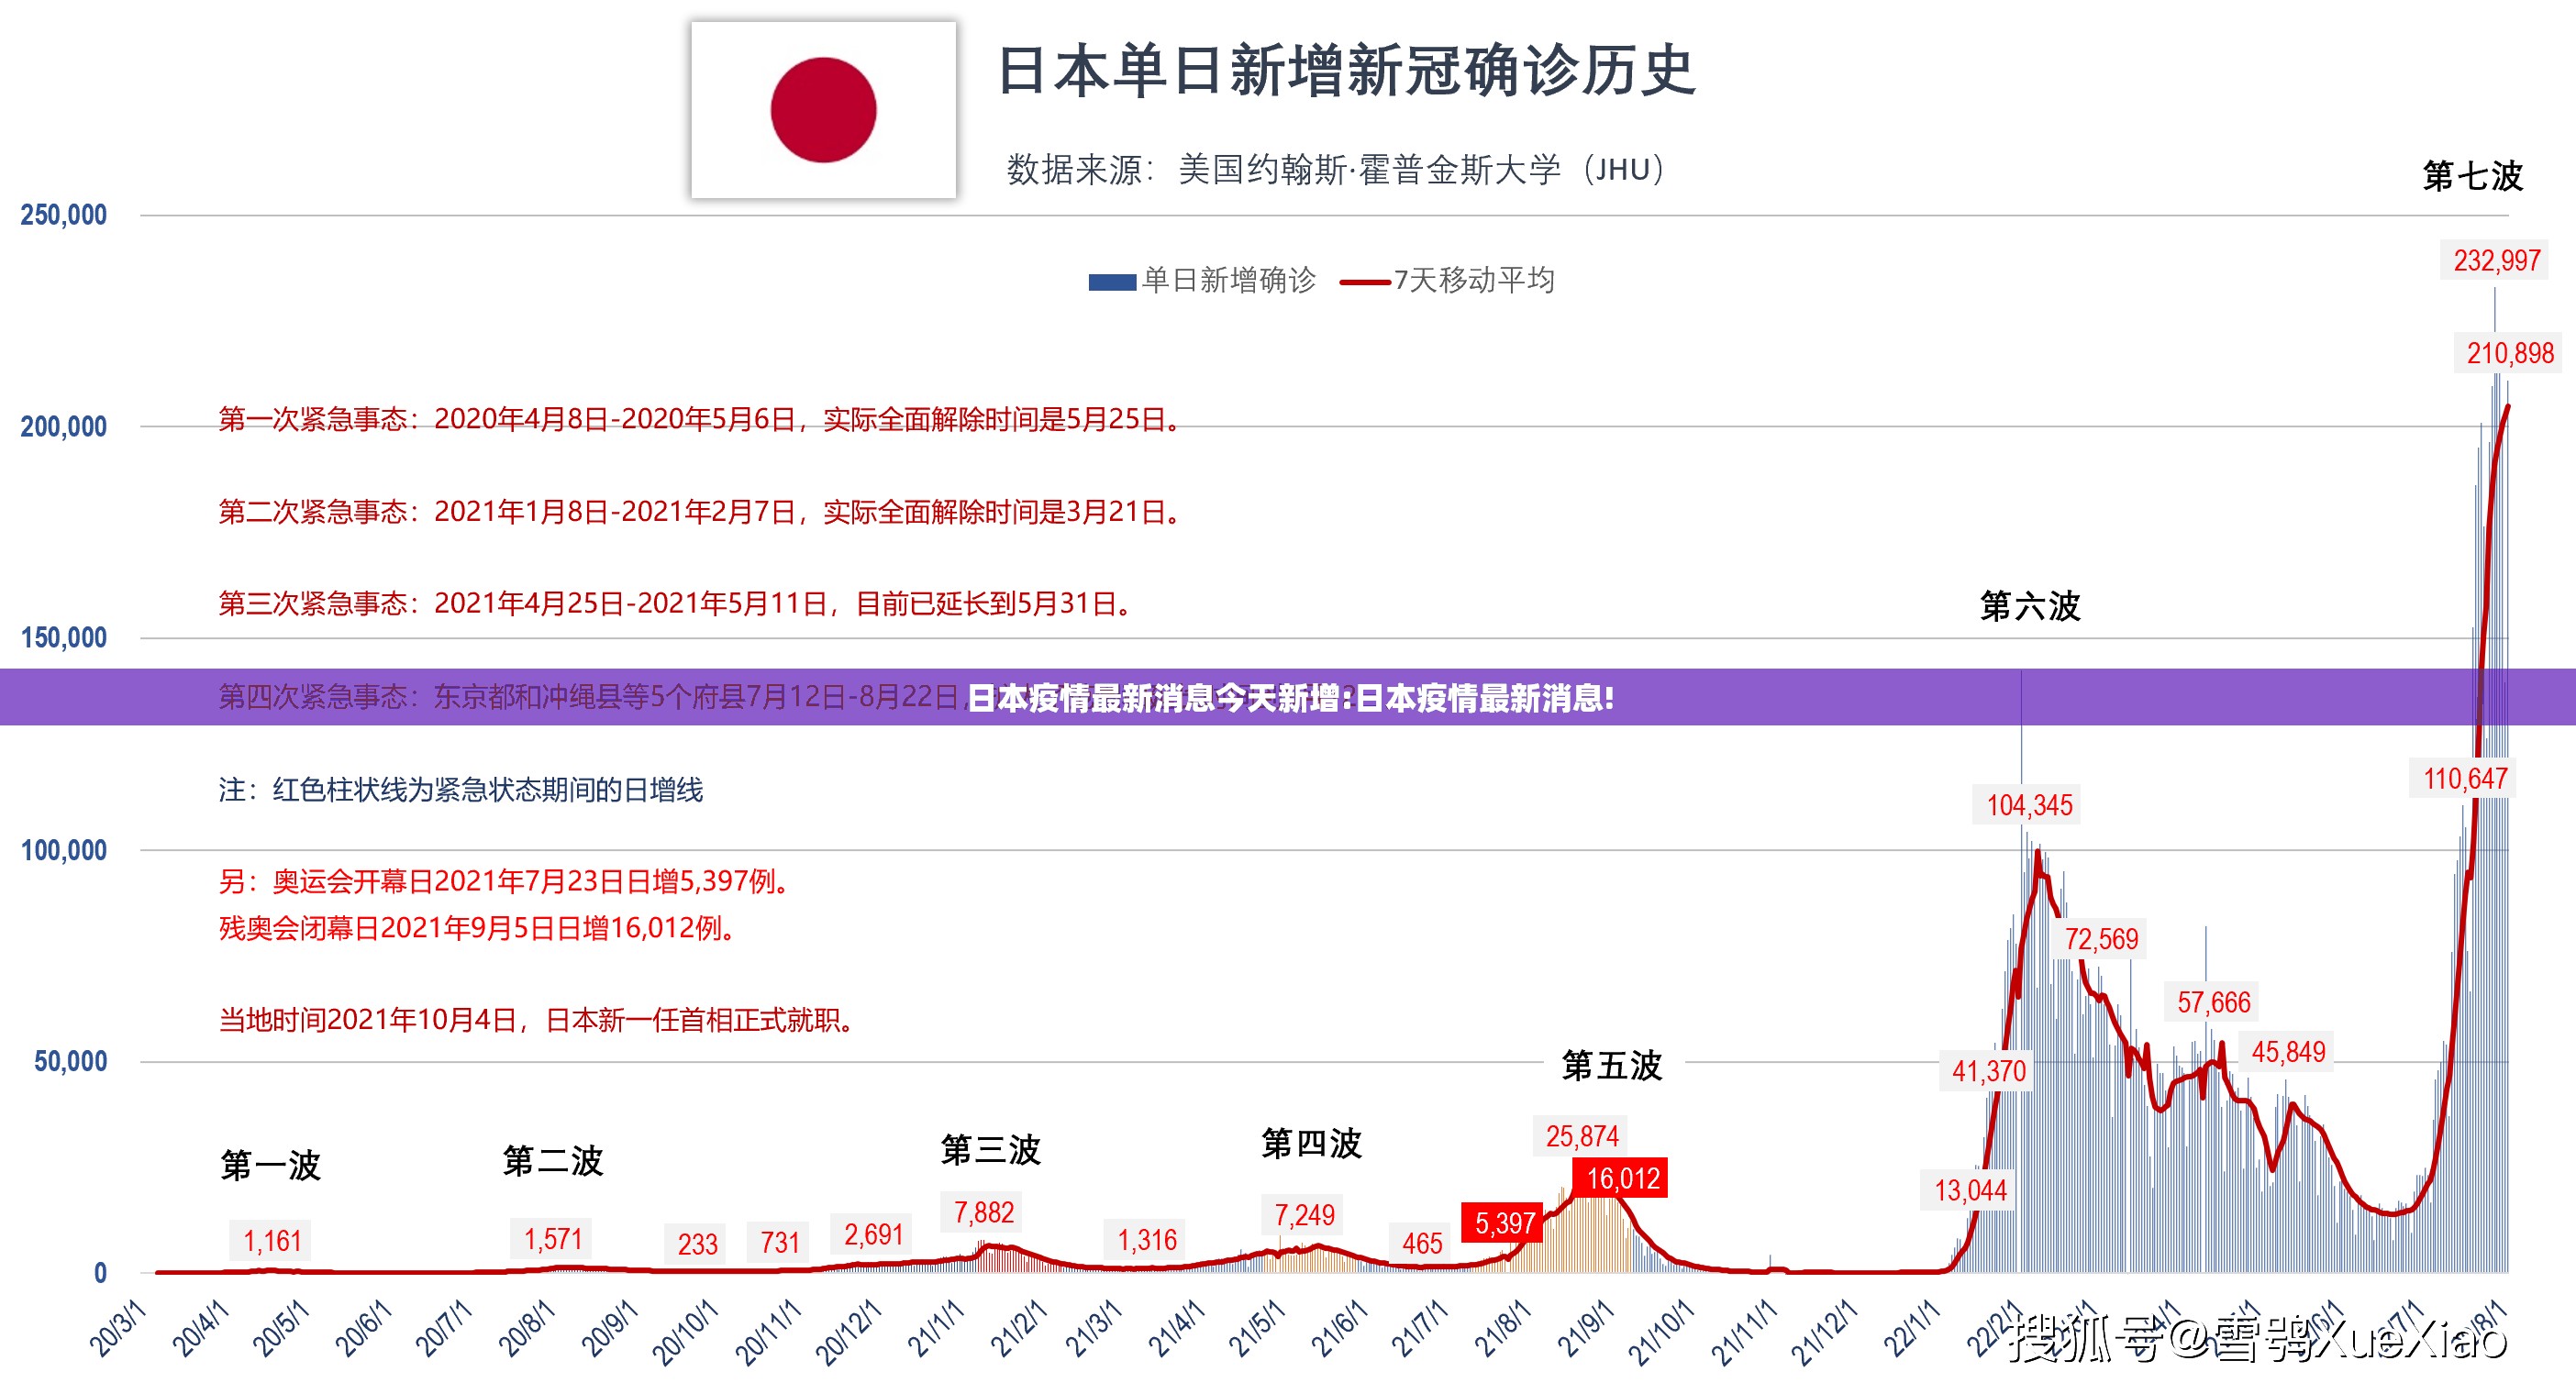Click the 第四波 wave label
This screenshot has height=1394, width=2576.
pyautogui.click(x=1312, y=1143)
